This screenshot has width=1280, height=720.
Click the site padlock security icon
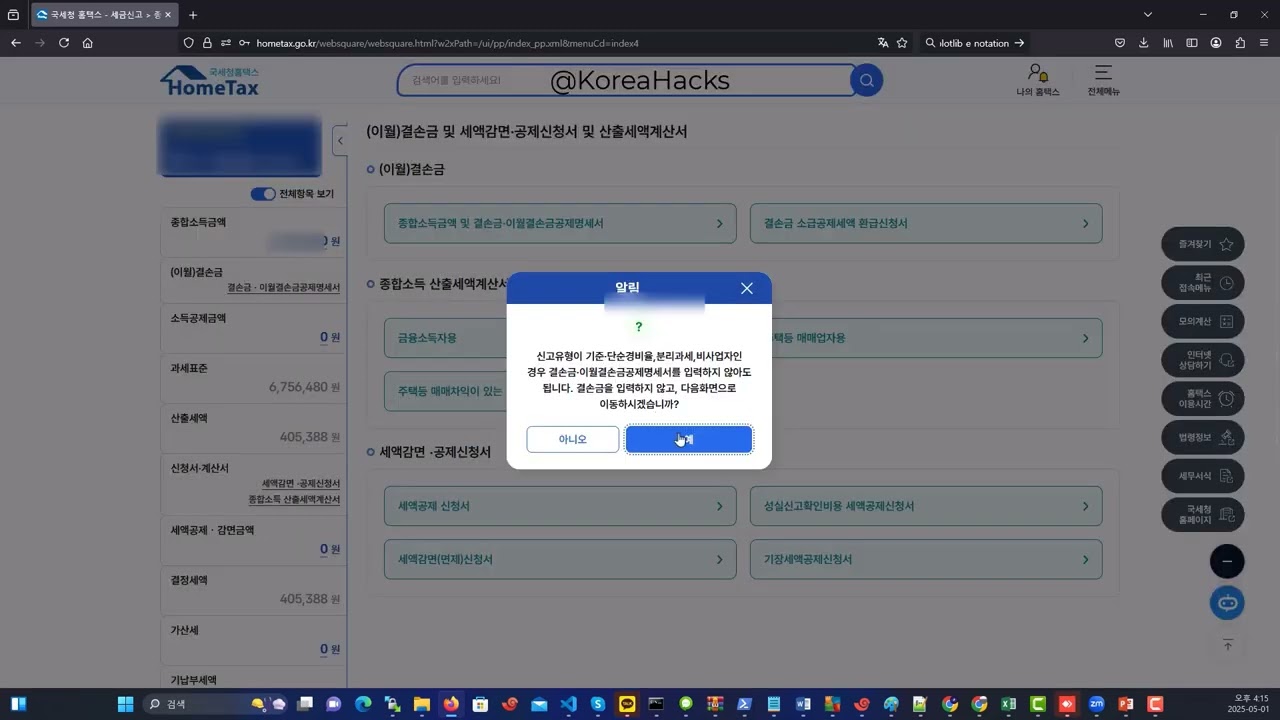click(x=207, y=43)
